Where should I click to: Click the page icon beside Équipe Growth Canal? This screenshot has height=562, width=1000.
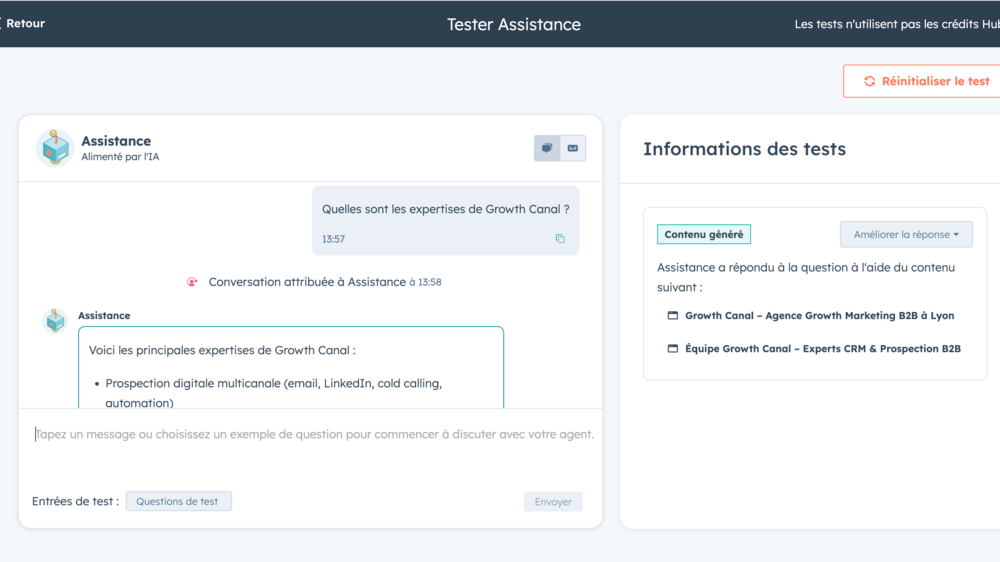coord(672,348)
